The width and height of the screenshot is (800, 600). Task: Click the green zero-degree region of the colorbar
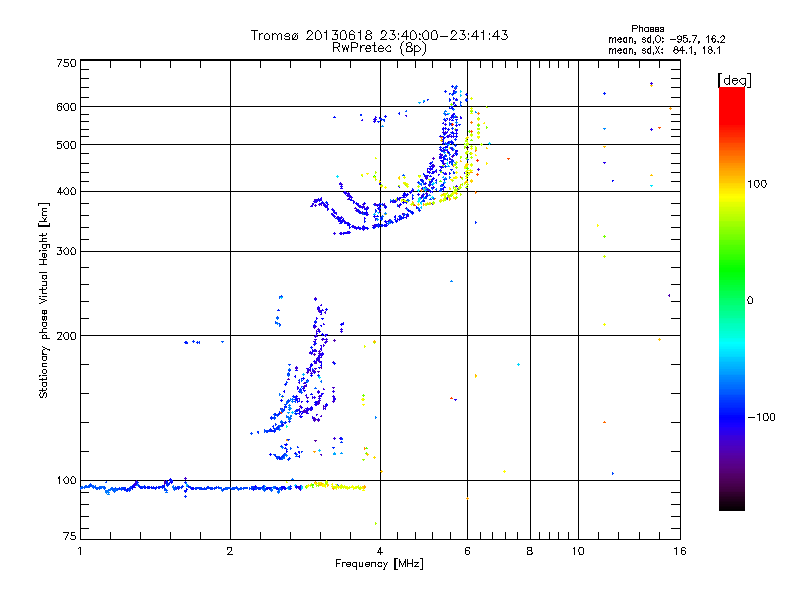point(732,299)
